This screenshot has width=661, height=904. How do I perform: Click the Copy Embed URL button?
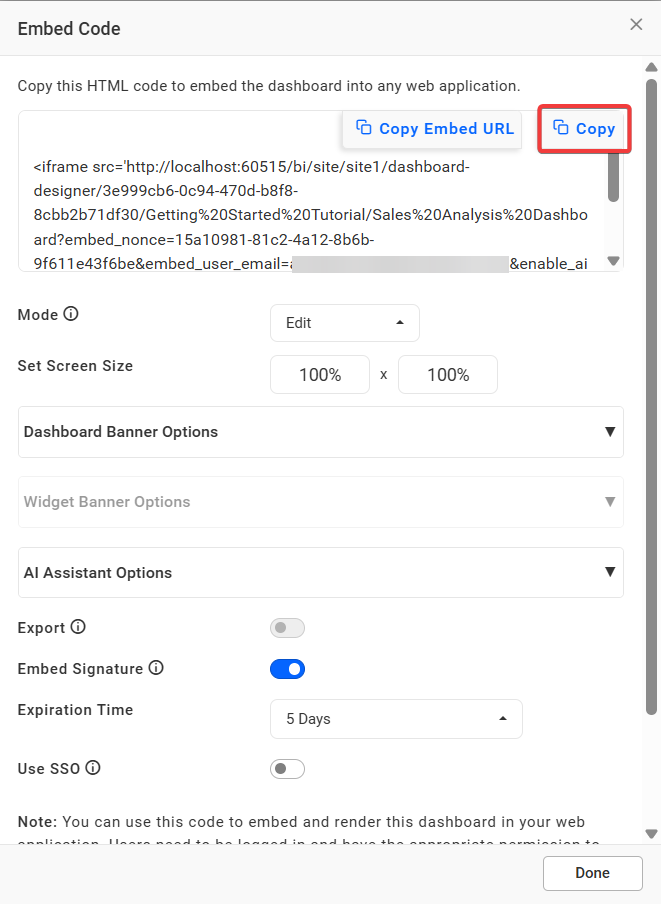coord(434,129)
